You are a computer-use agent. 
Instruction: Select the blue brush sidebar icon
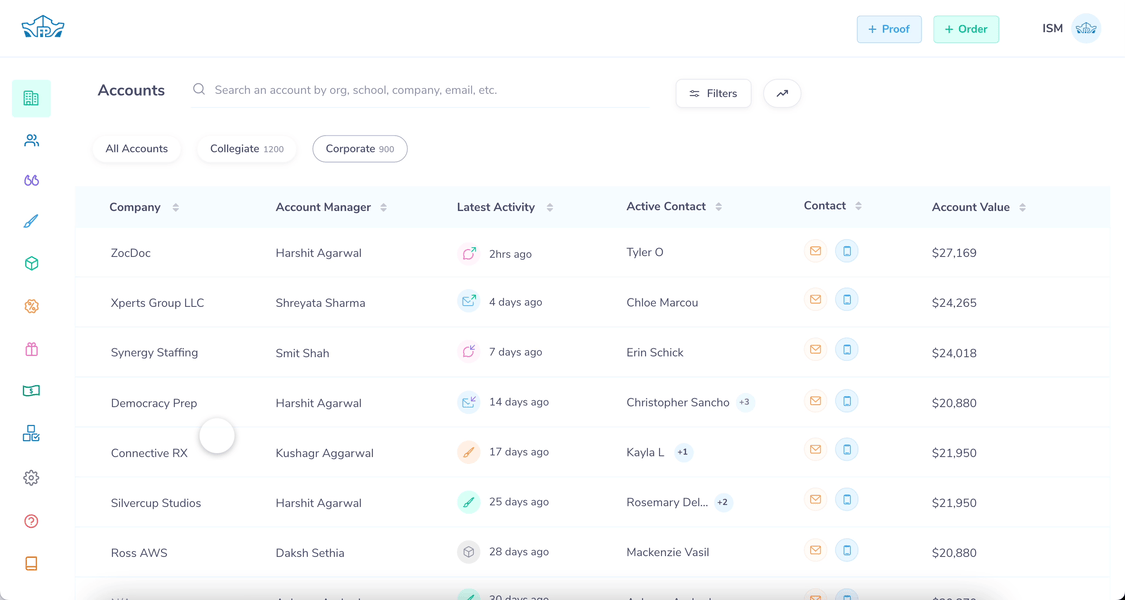(31, 222)
